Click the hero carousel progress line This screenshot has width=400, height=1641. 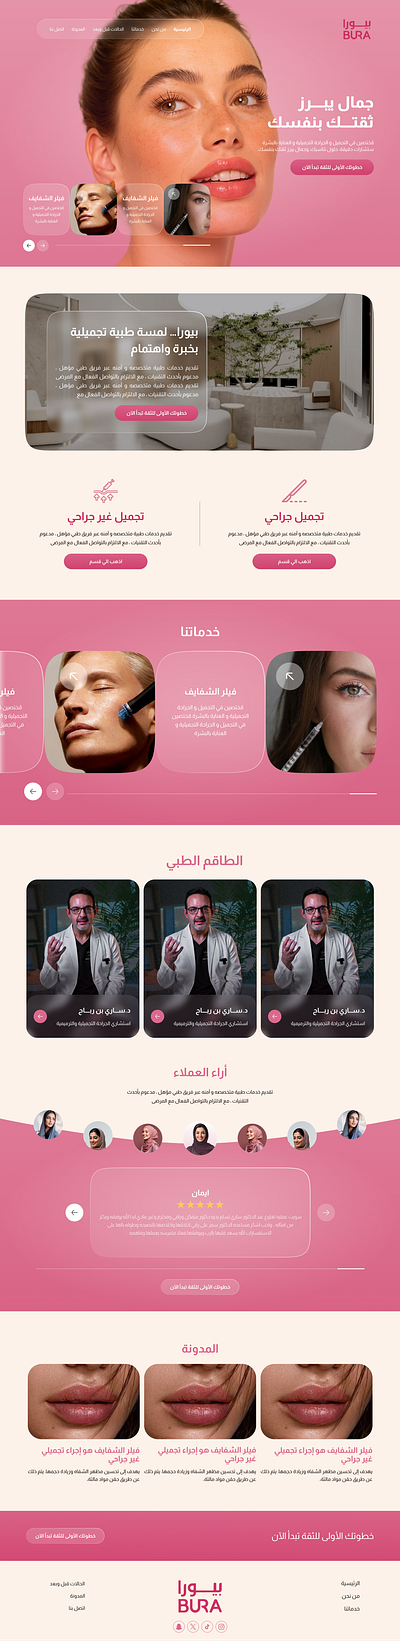(132, 245)
